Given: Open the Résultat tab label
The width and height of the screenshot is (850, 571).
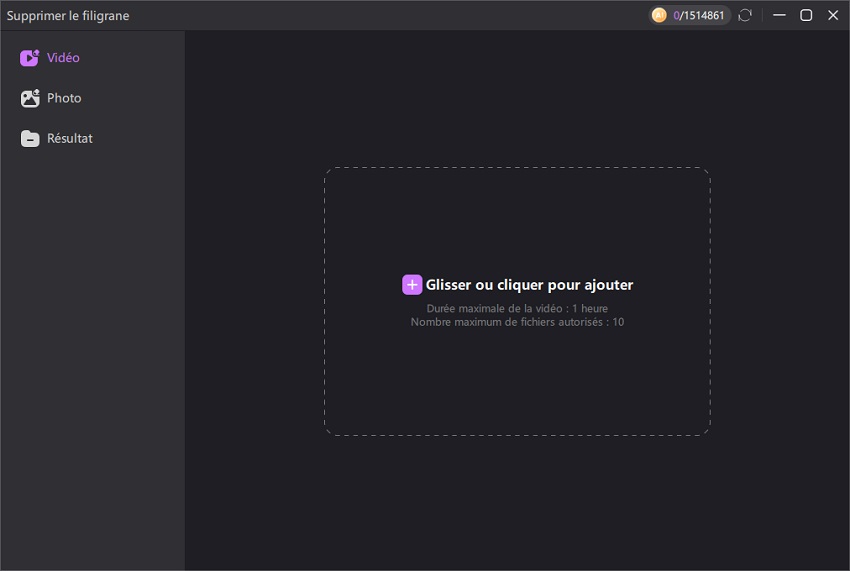Looking at the screenshot, I should point(69,139).
